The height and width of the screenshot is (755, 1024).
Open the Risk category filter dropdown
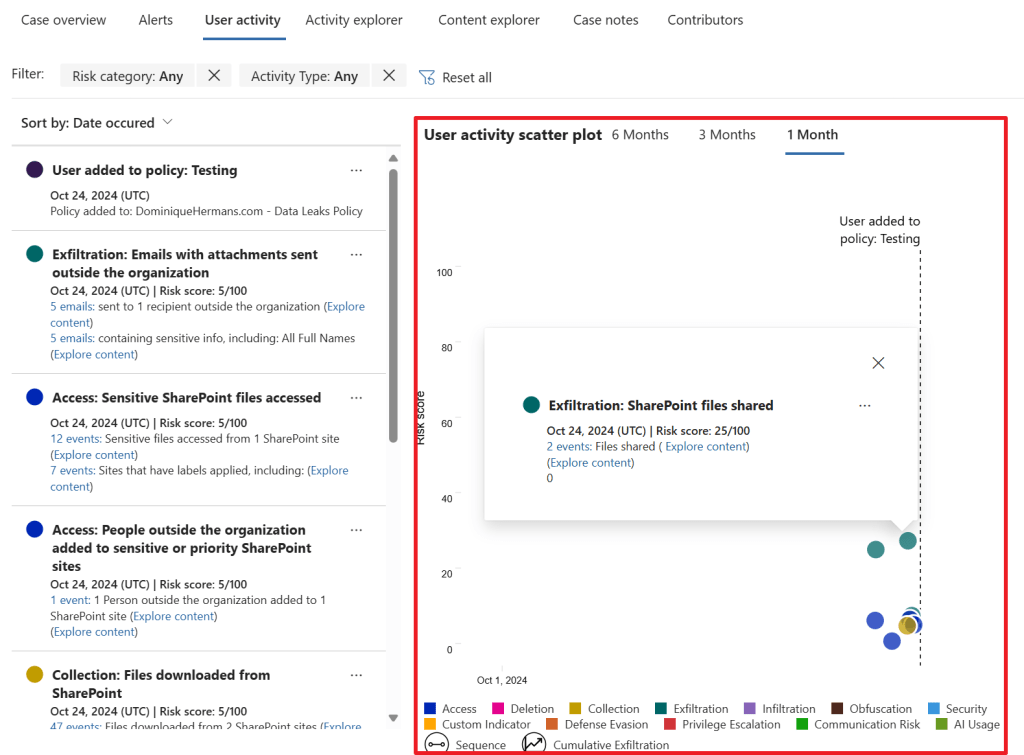click(128, 76)
